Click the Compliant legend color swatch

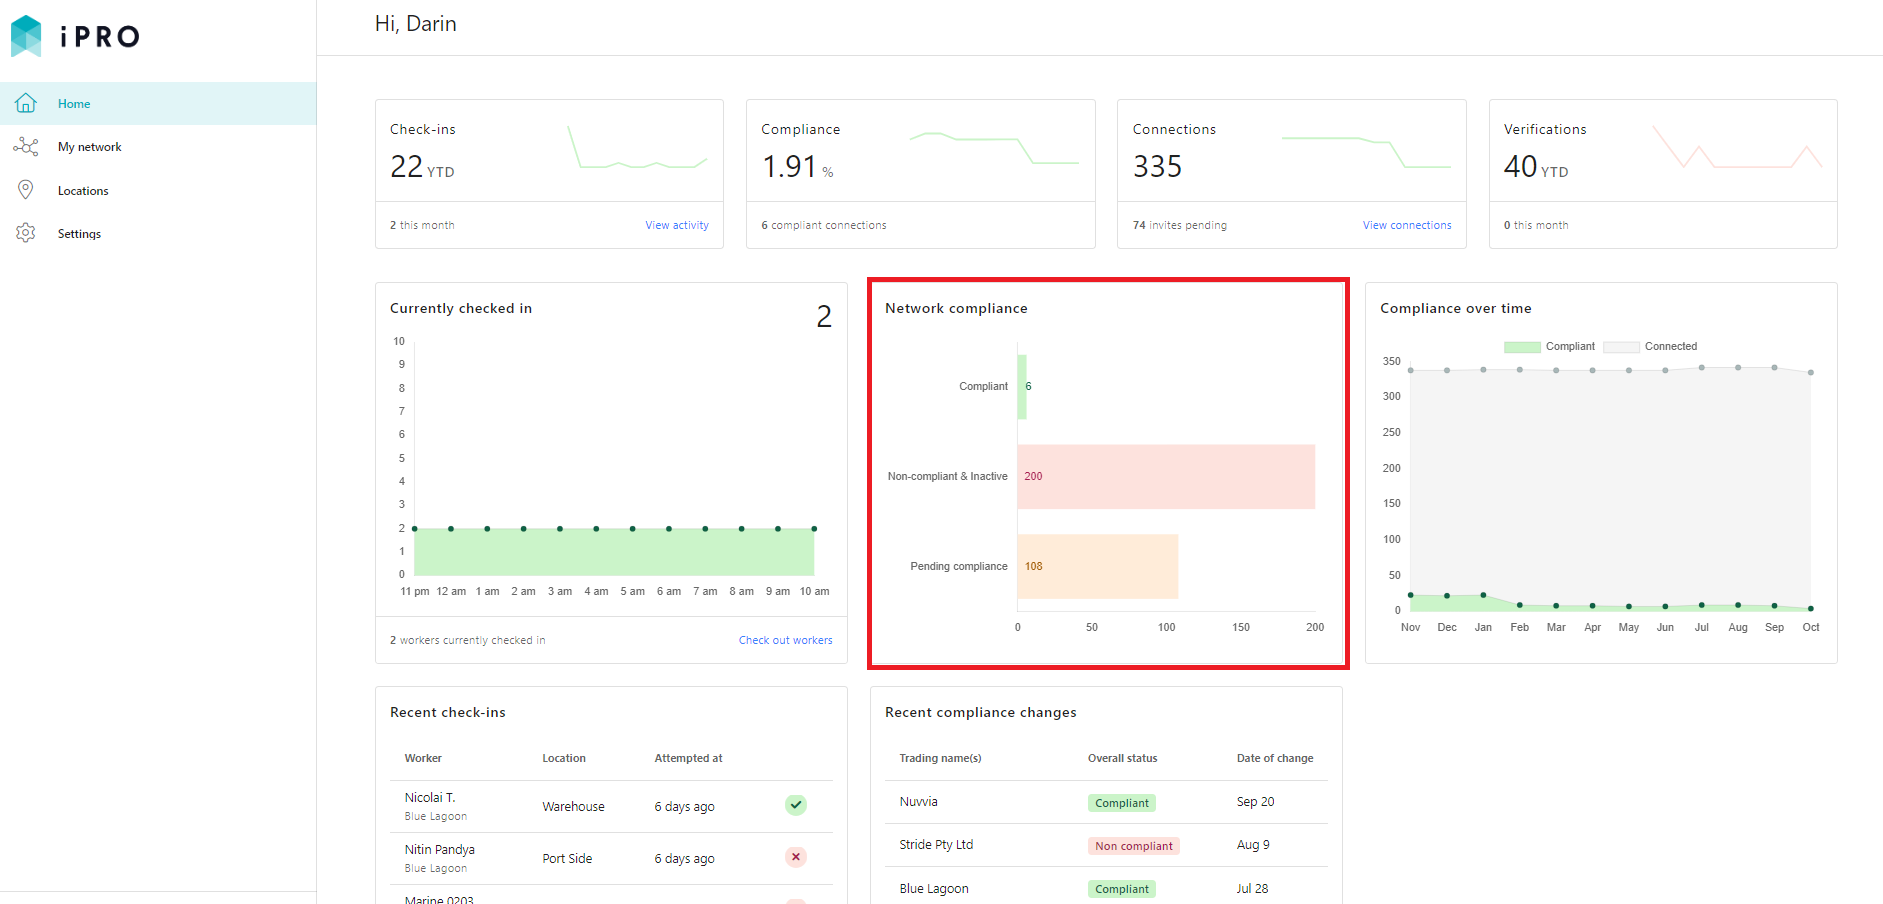(x=1522, y=347)
